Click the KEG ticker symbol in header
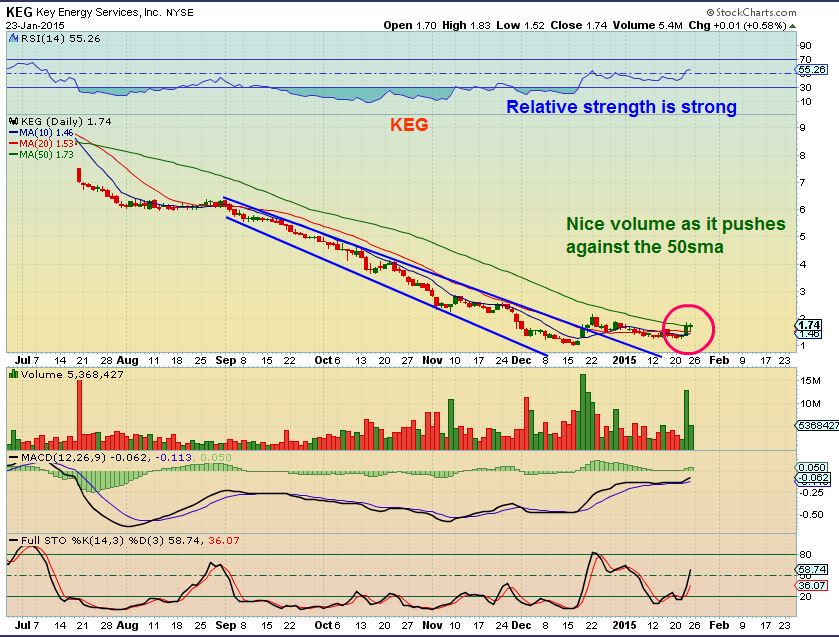Image resolution: width=839 pixels, height=637 pixels. tap(19, 12)
